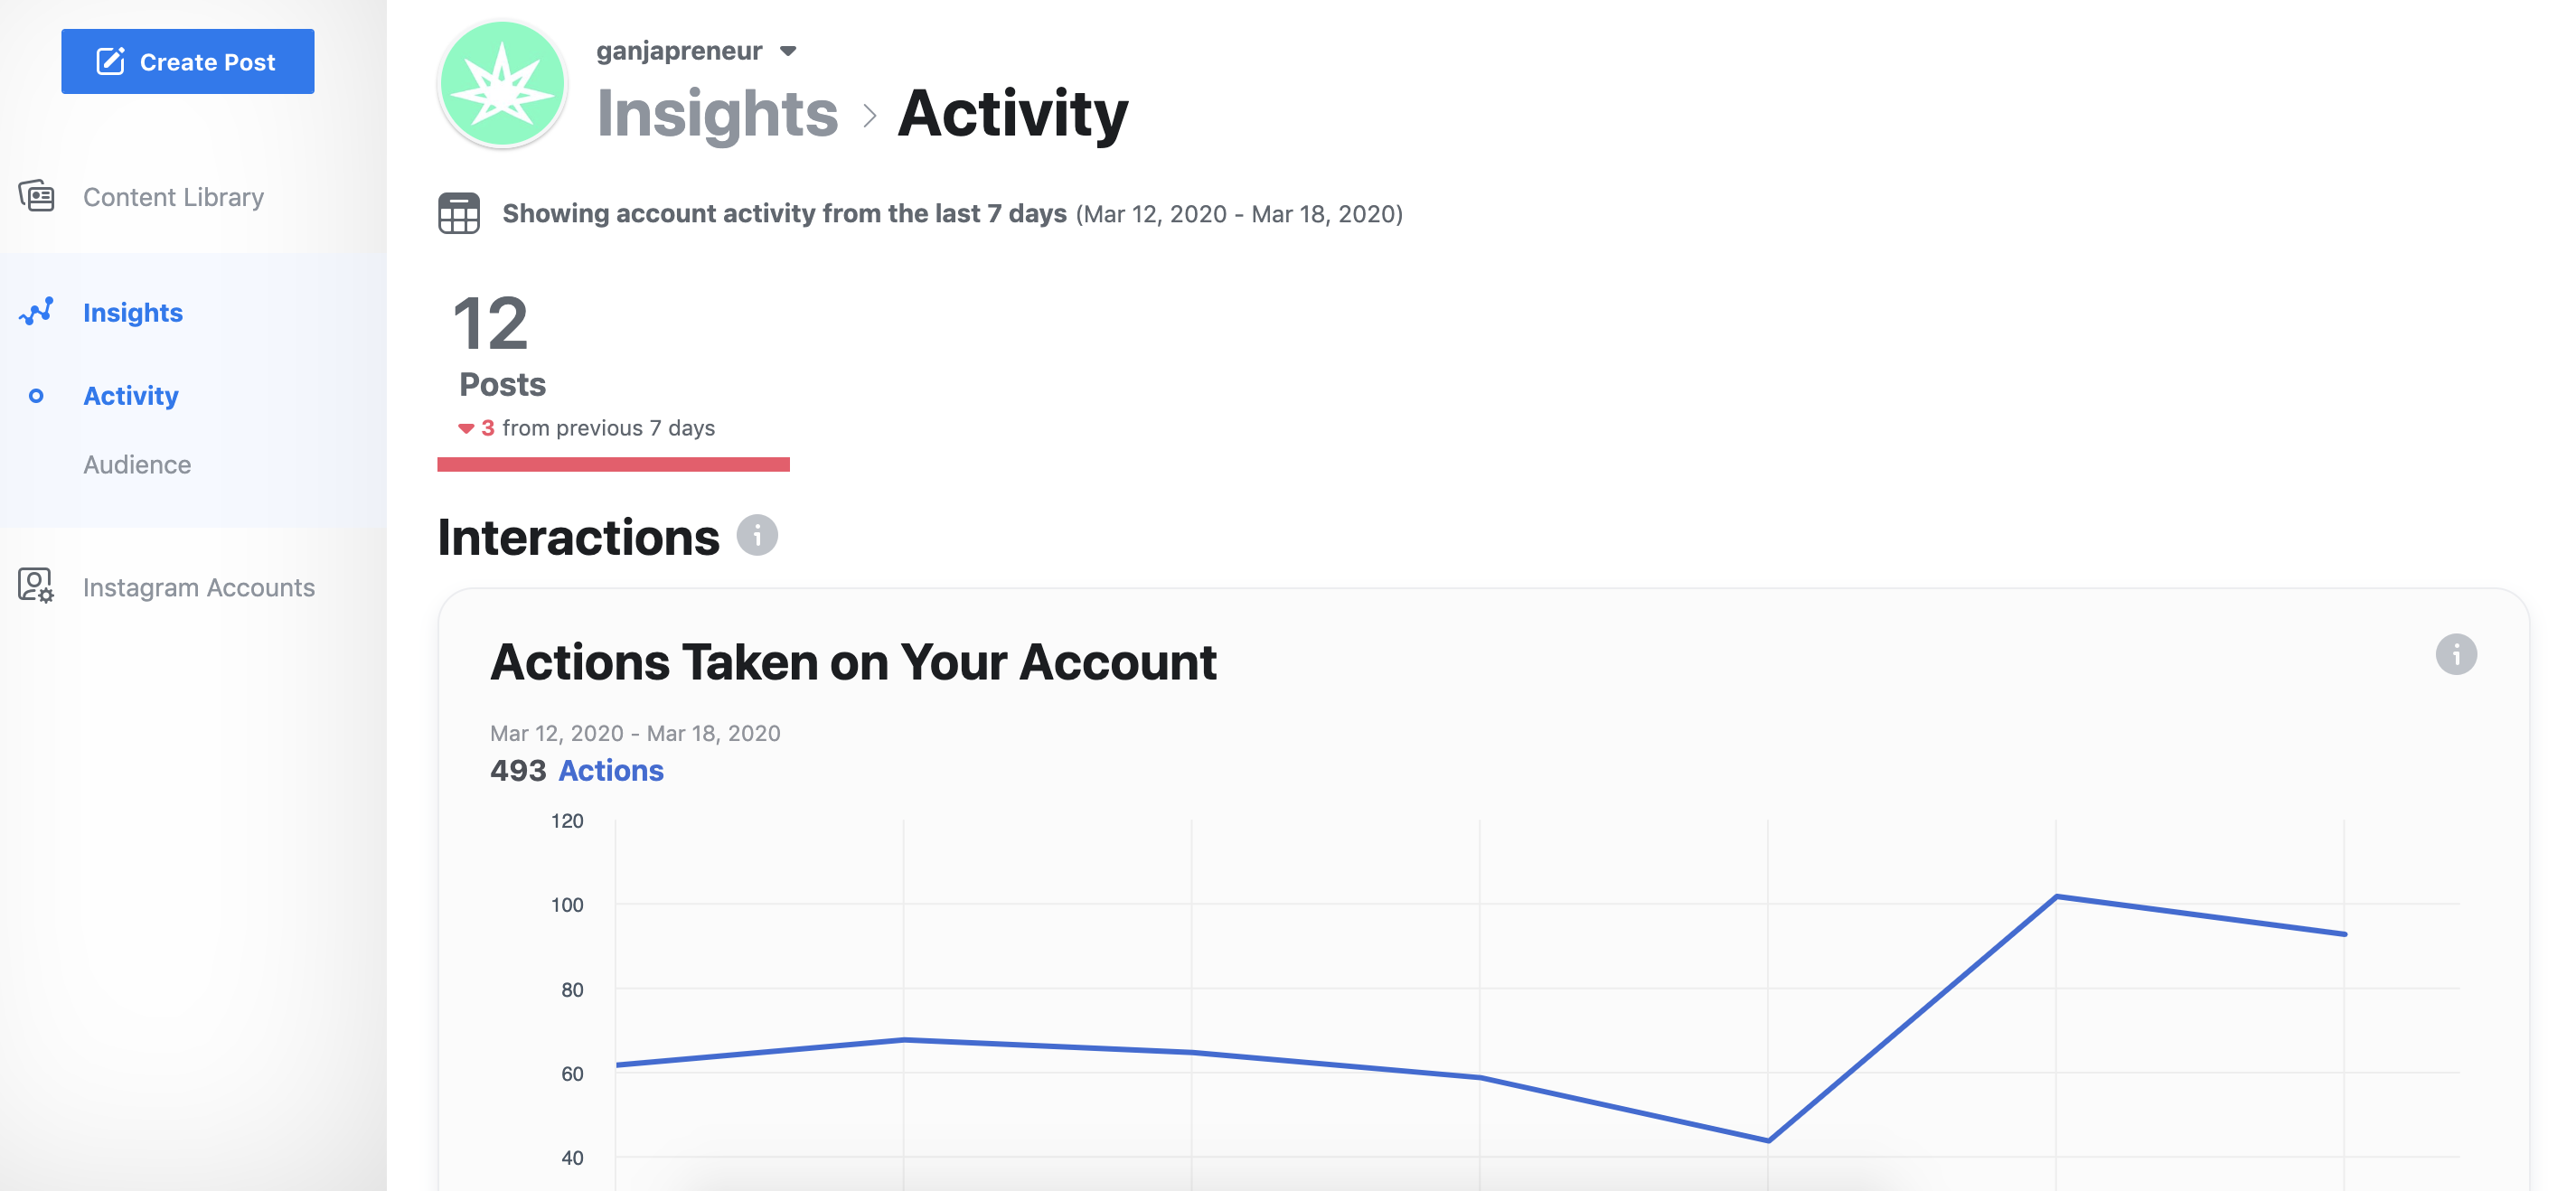The height and width of the screenshot is (1191, 2576).
Task: Click the calendar/date range icon
Action: (x=458, y=213)
